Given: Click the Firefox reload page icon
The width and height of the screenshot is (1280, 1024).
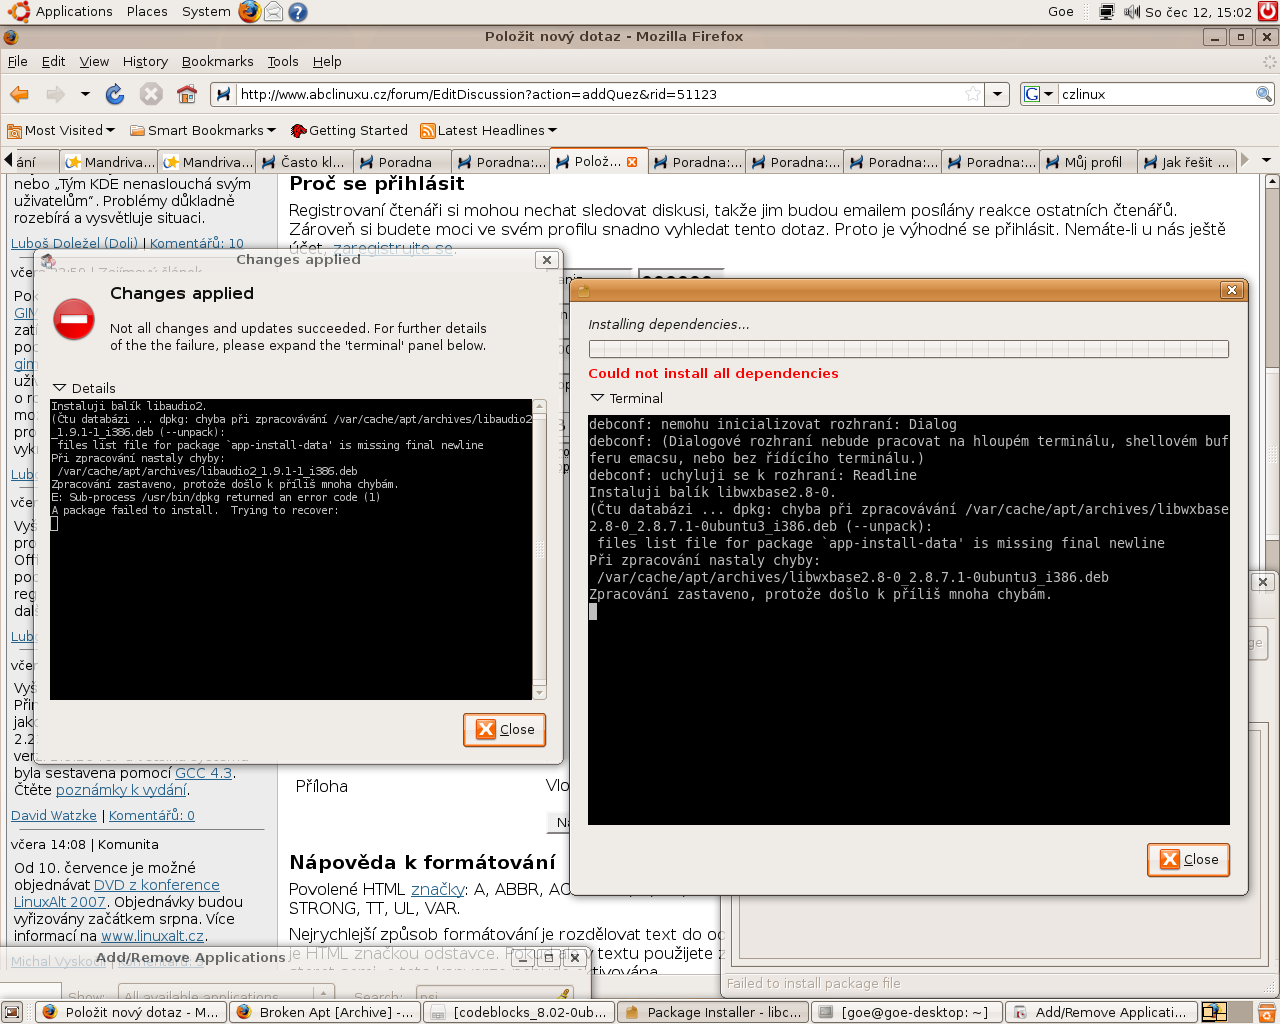Looking at the screenshot, I should click(115, 94).
